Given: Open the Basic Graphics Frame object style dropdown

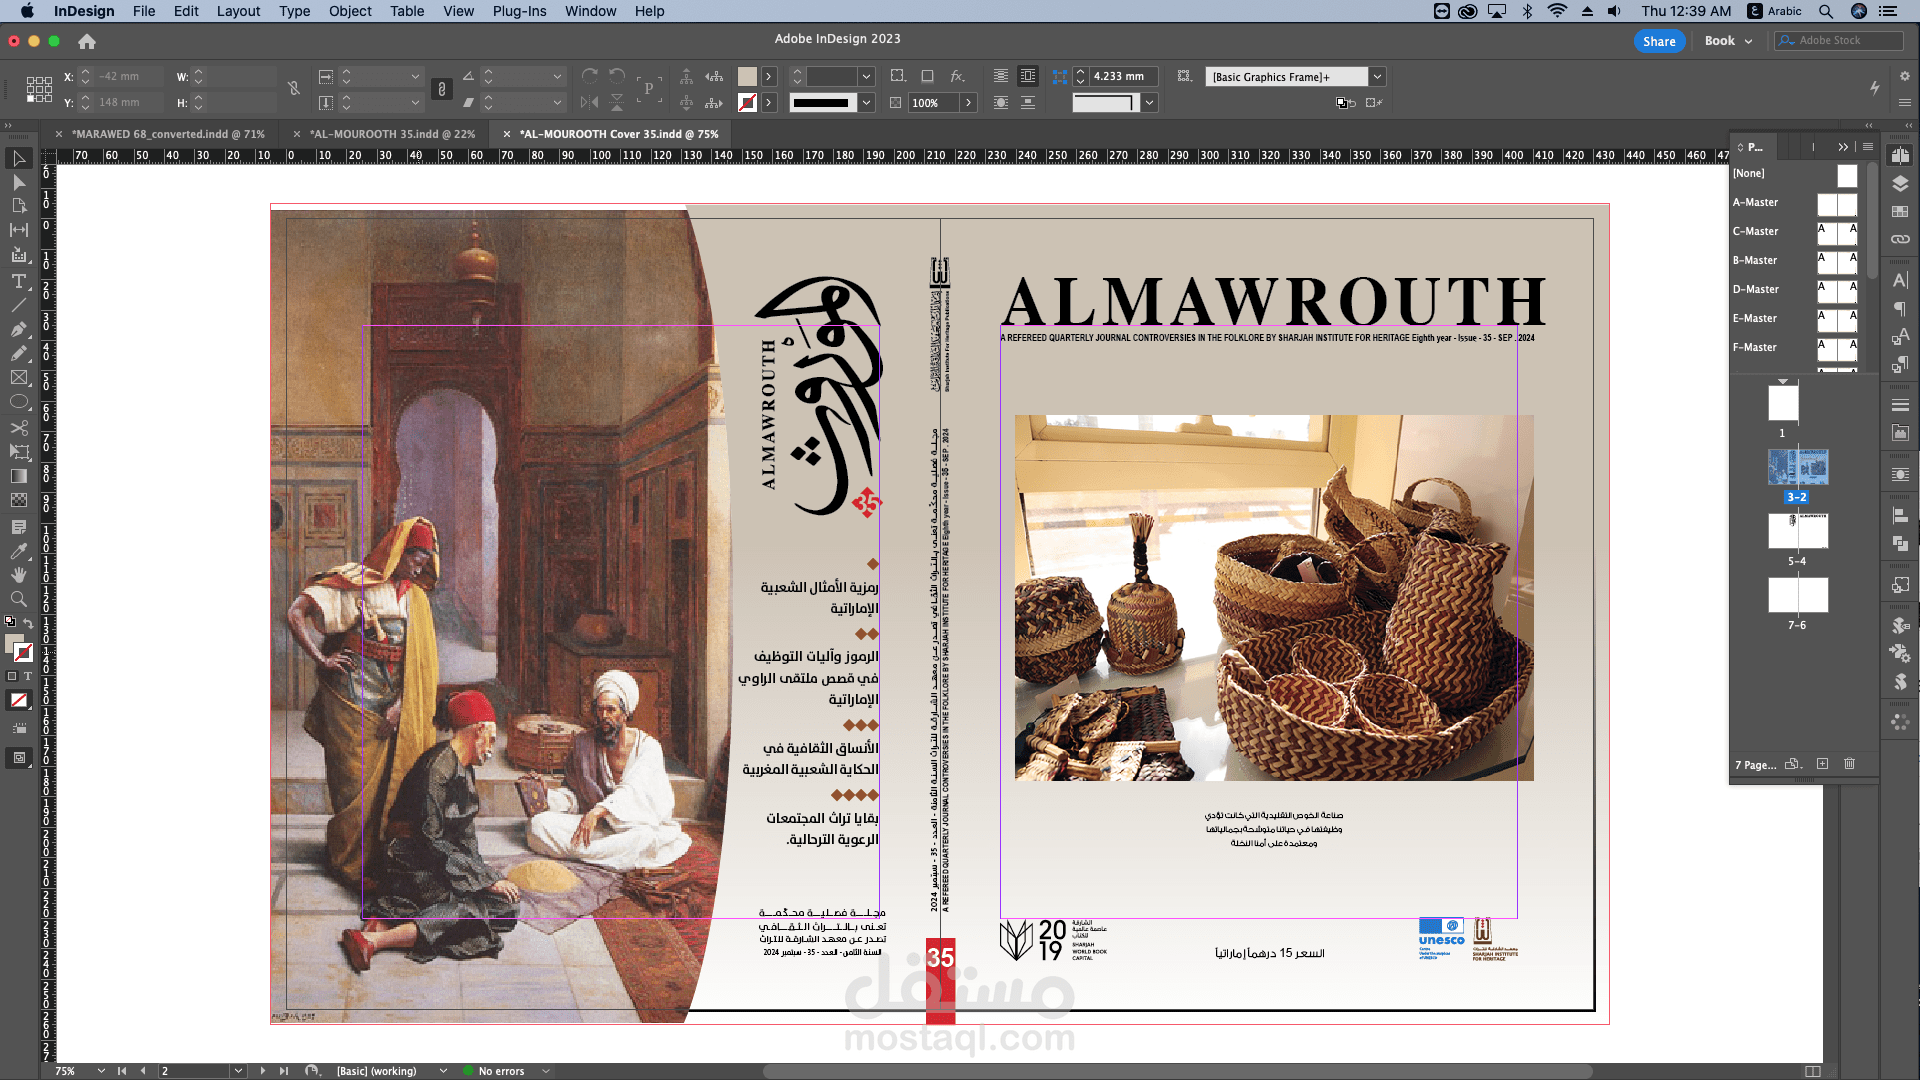Looking at the screenshot, I should click(x=1377, y=77).
